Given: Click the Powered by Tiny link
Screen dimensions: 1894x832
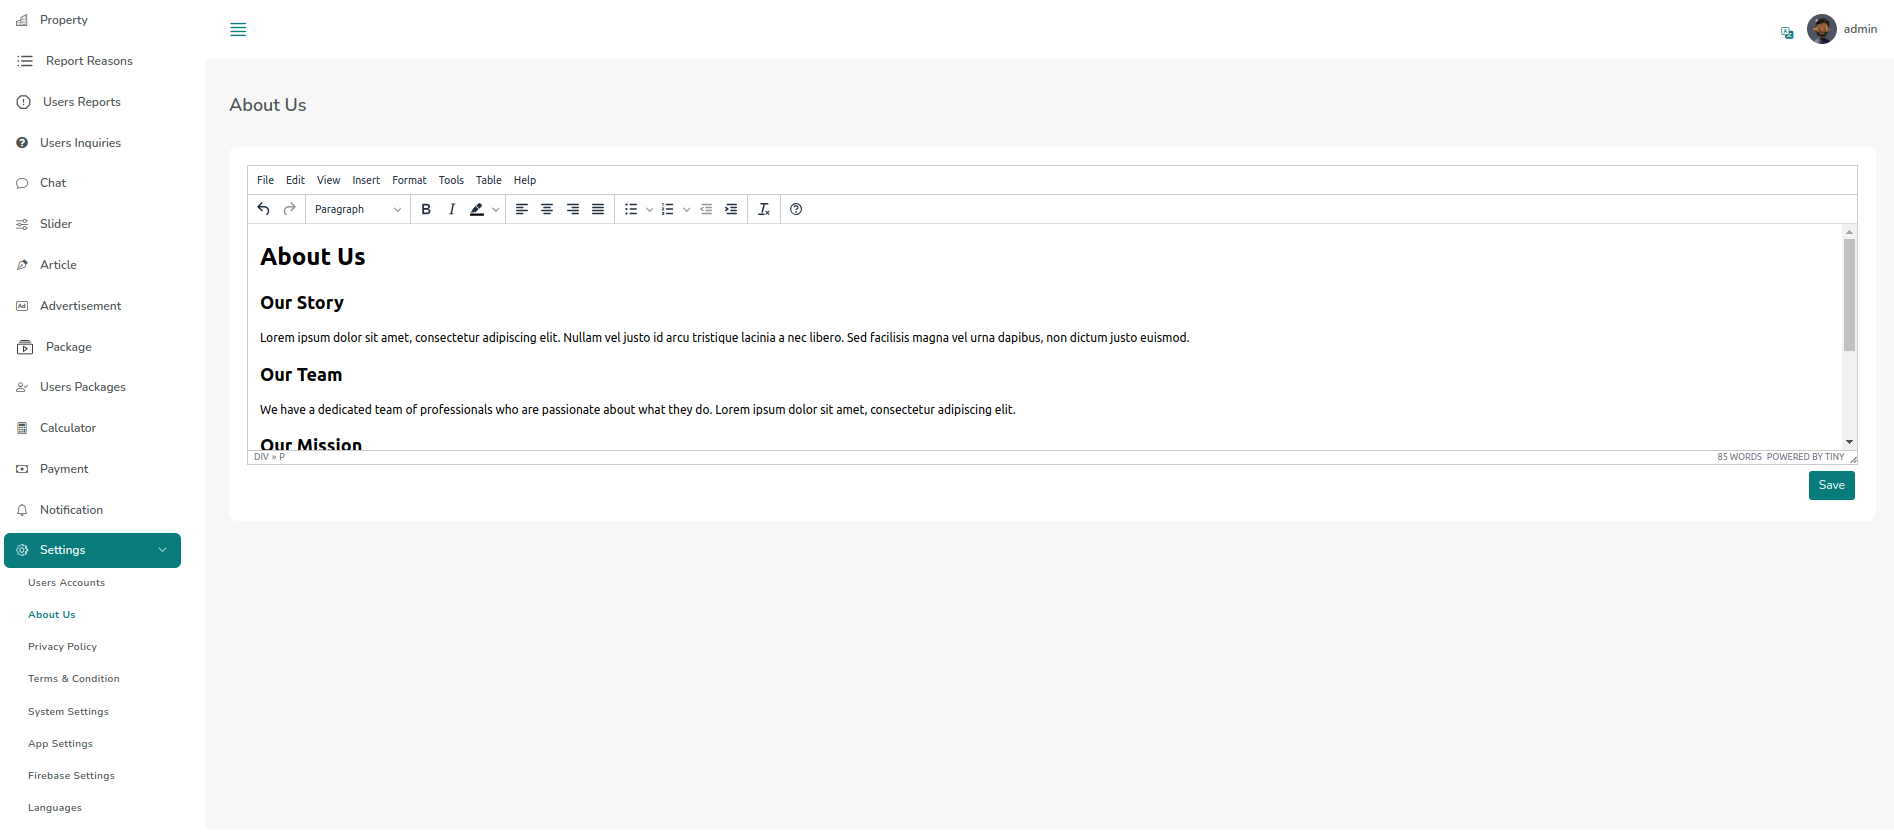Looking at the screenshot, I should coord(1805,457).
